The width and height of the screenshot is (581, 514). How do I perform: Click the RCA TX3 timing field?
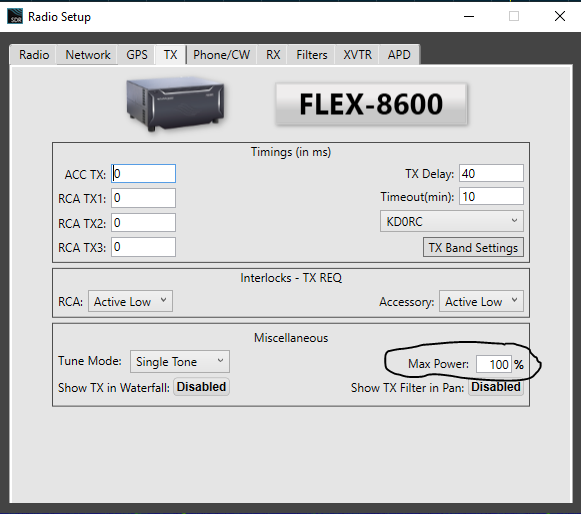coord(143,247)
